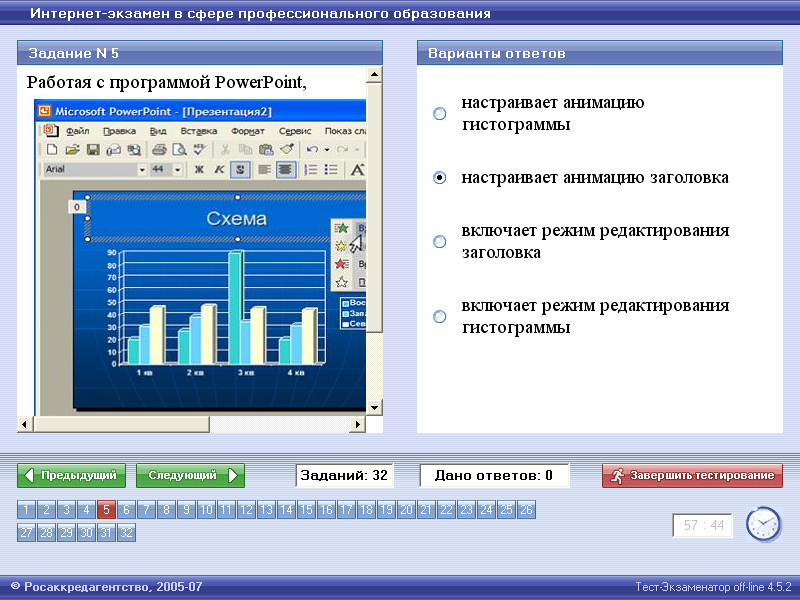Open the Правка menu

[x=119, y=131]
